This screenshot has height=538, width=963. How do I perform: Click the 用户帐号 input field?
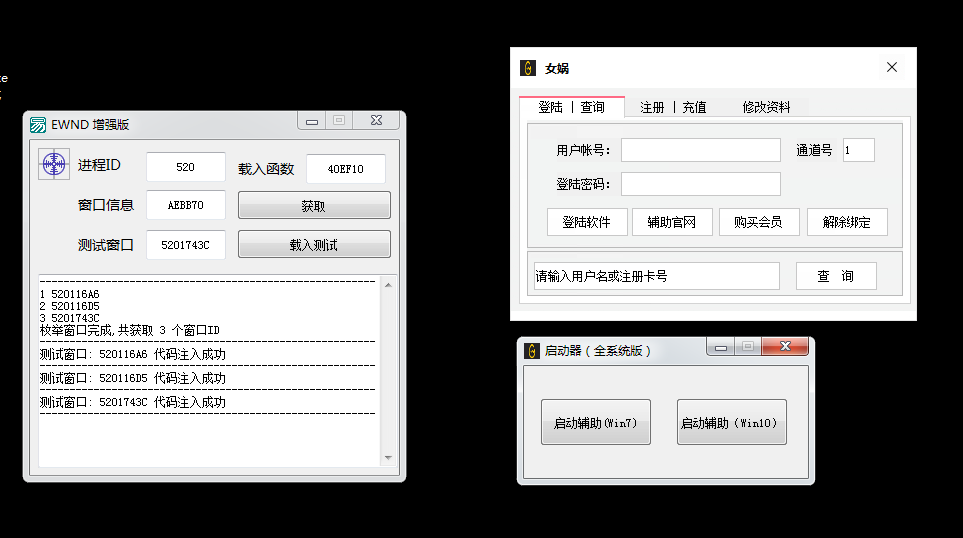[700, 150]
